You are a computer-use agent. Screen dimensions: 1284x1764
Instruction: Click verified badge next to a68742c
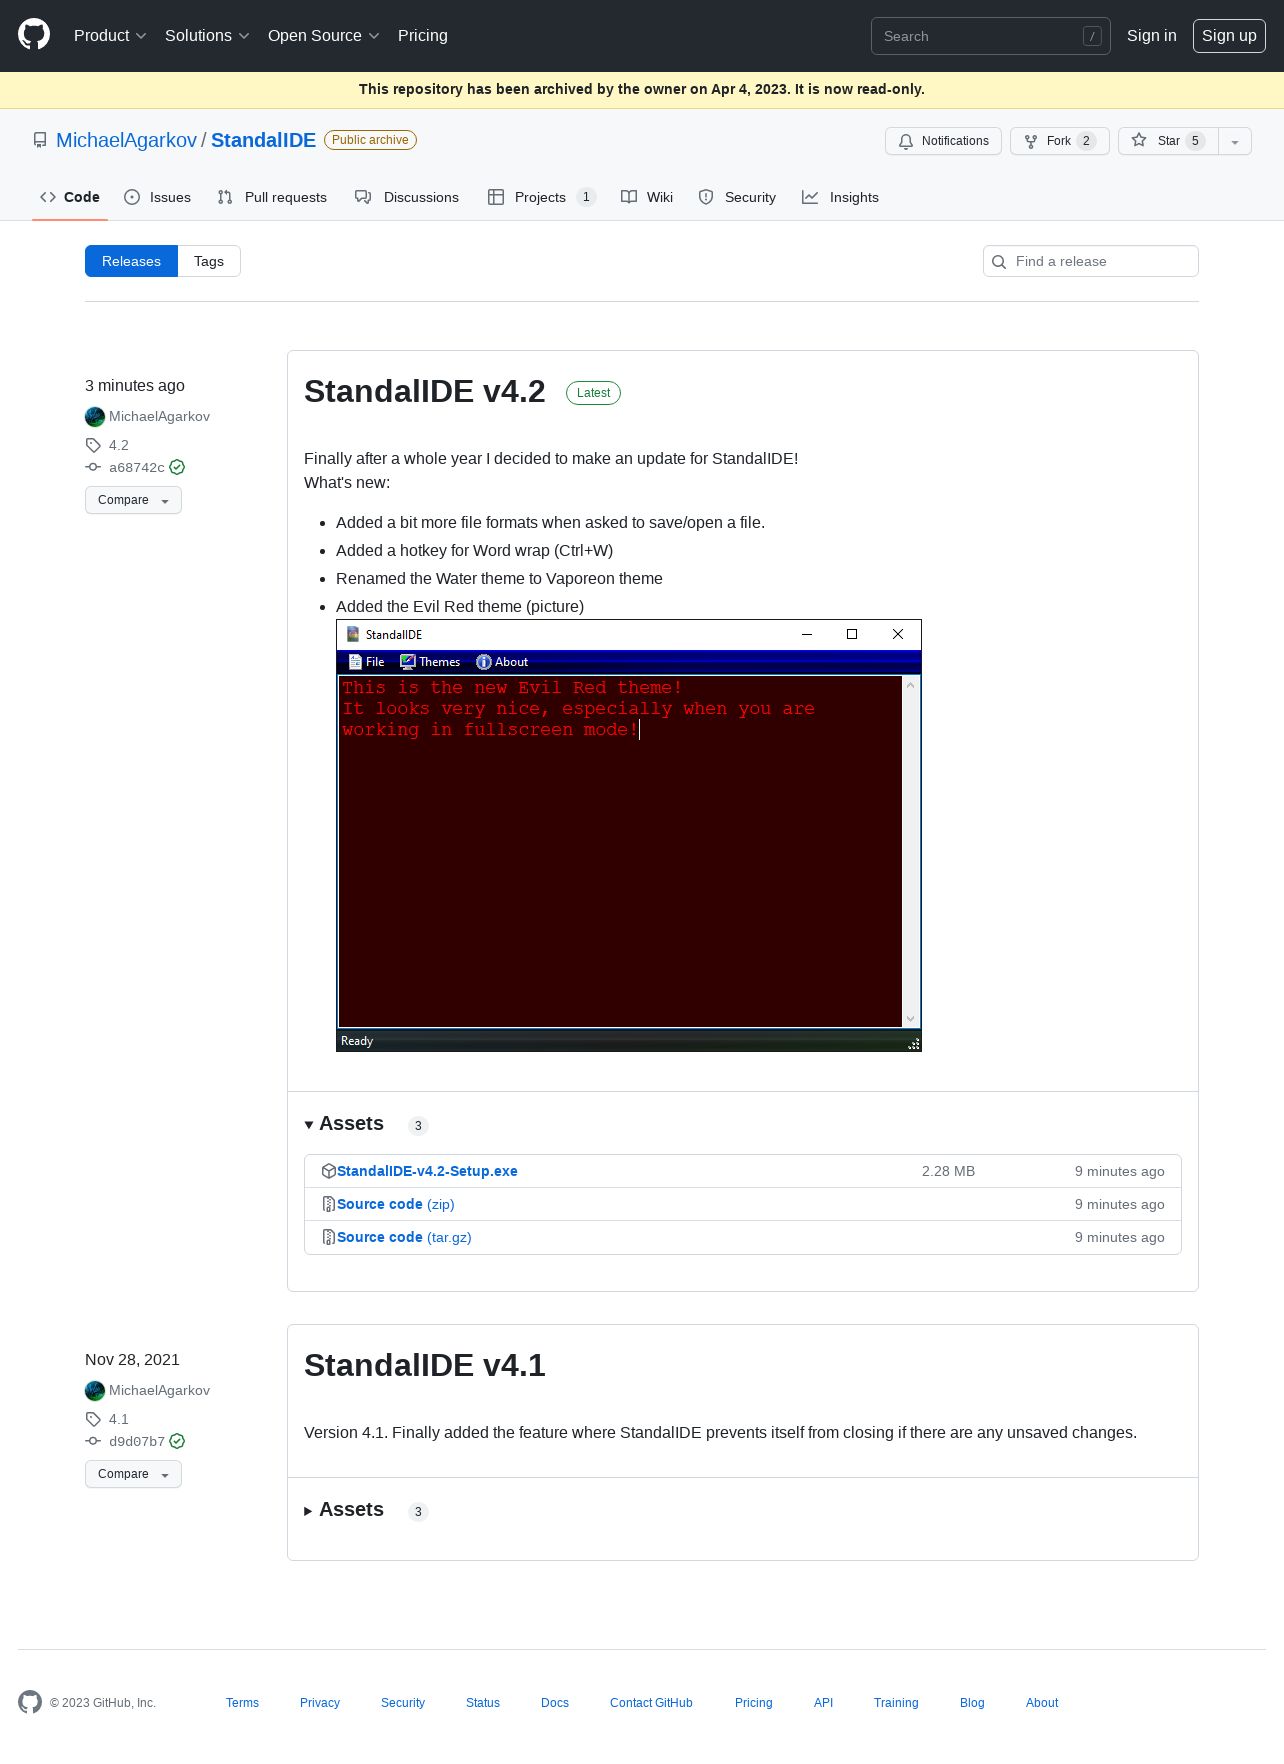pyautogui.click(x=177, y=467)
